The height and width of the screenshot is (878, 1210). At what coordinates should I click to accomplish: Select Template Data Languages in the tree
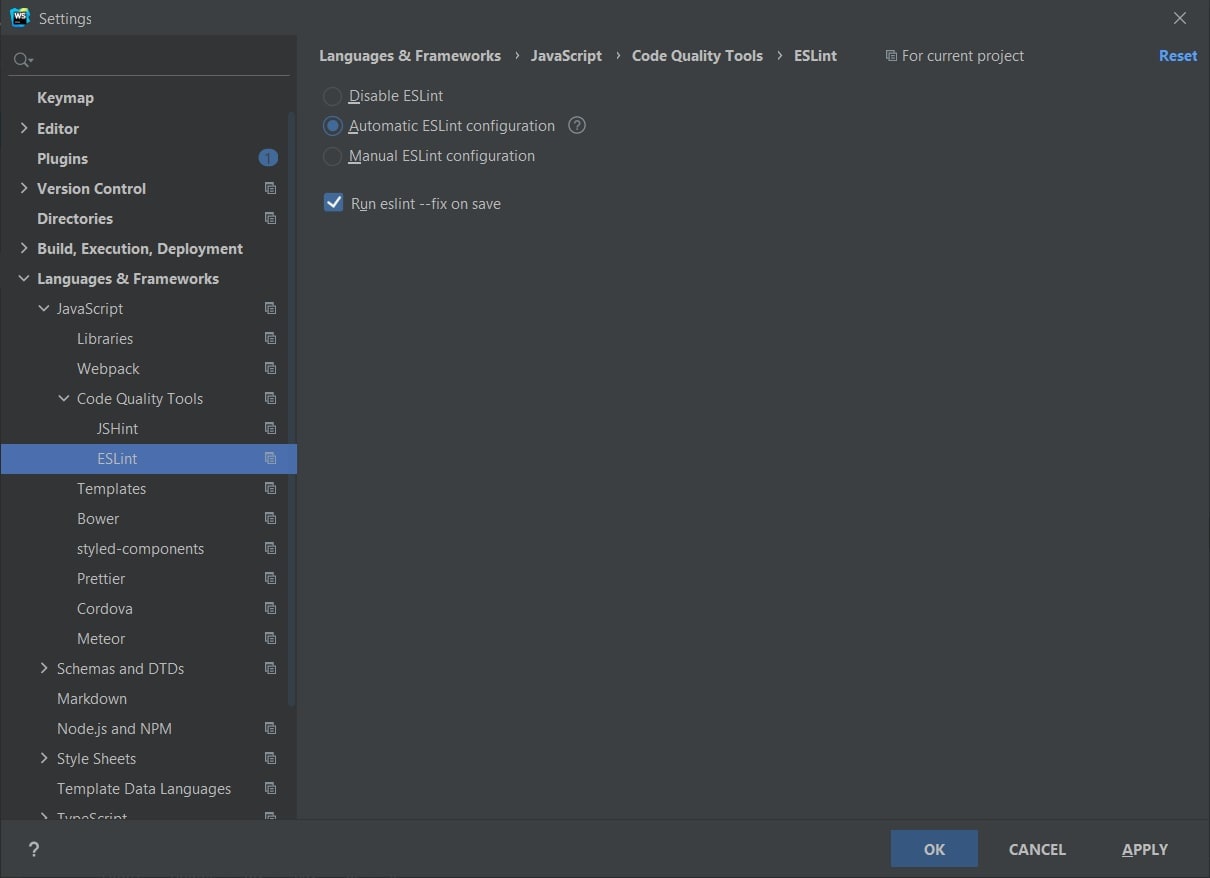click(x=144, y=788)
